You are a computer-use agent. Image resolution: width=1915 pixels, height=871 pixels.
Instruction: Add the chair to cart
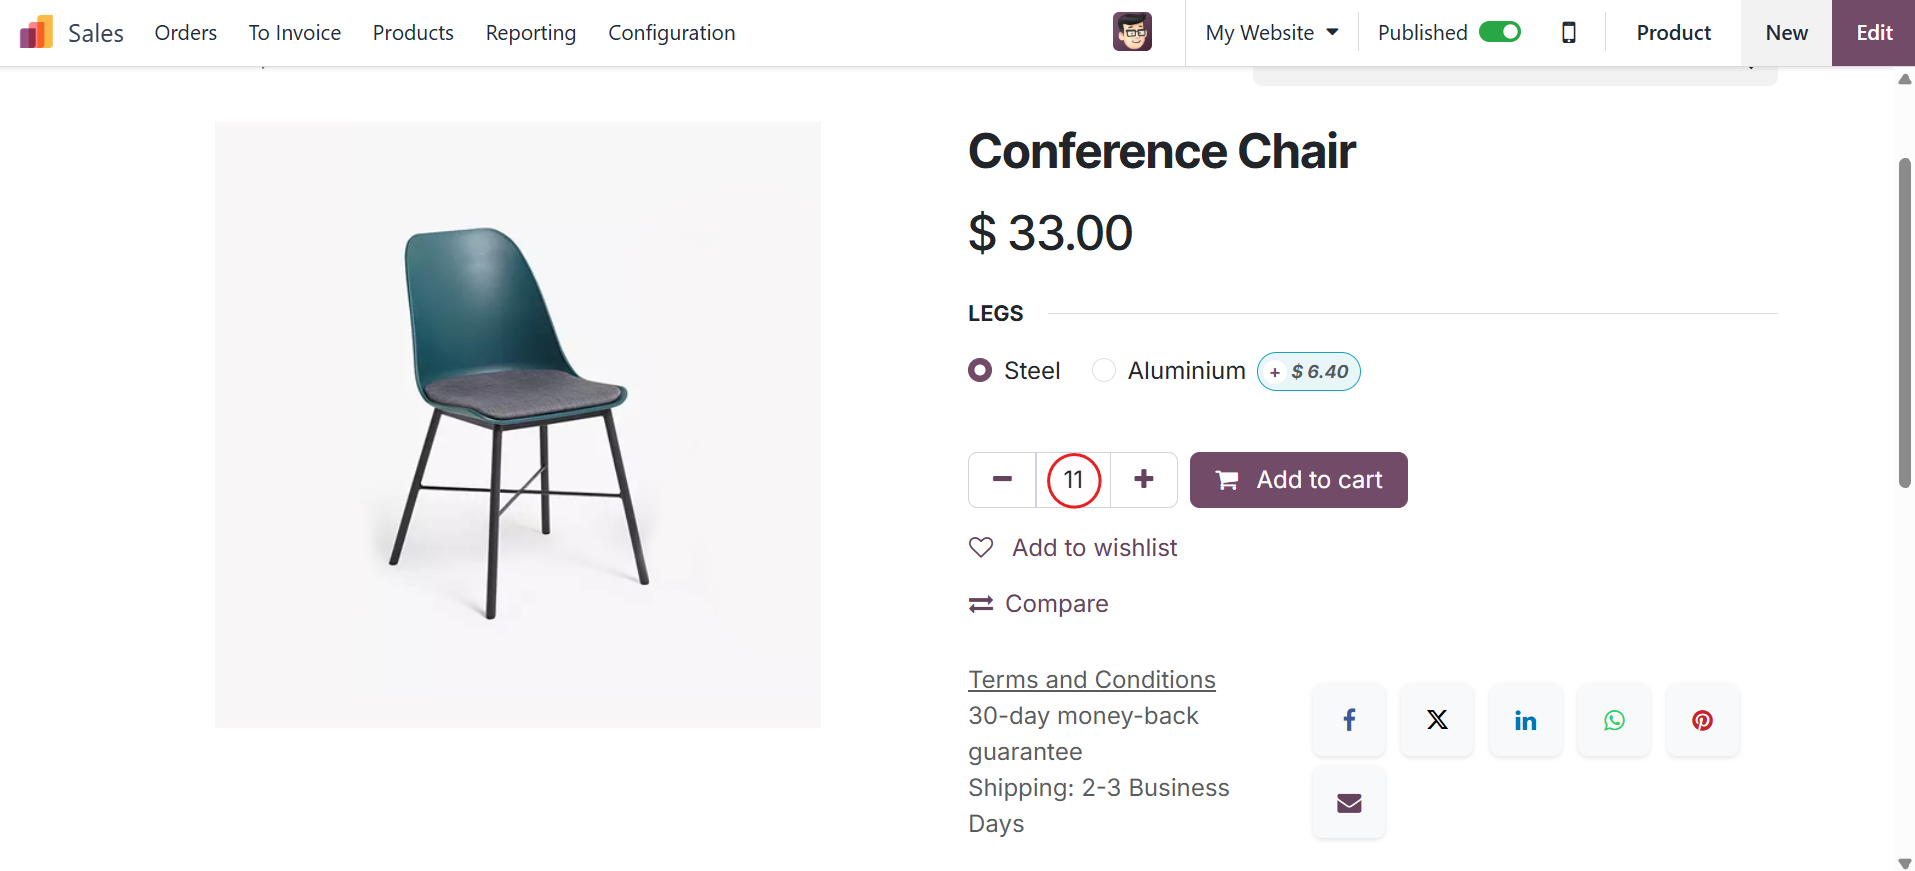(1298, 480)
